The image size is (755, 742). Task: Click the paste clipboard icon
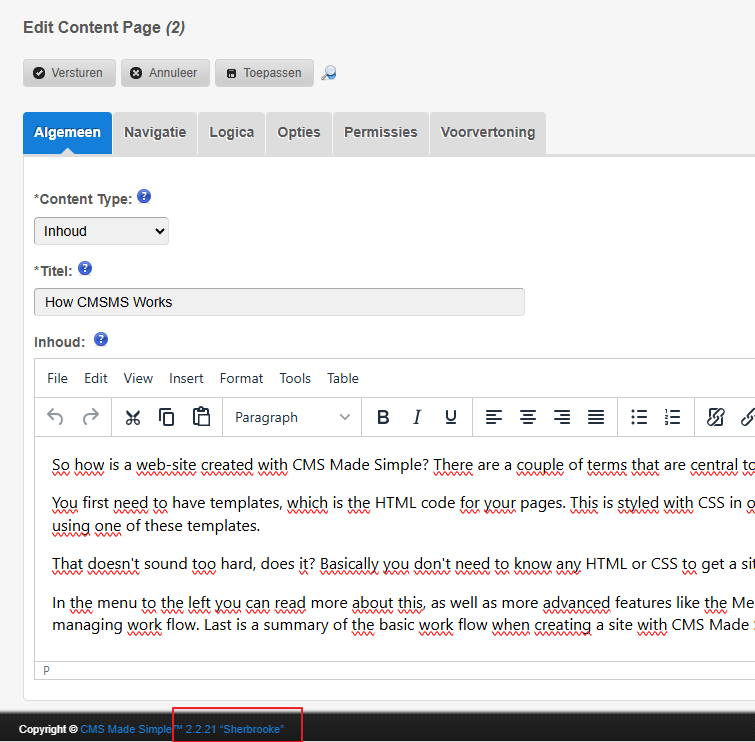tap(202, 417)
